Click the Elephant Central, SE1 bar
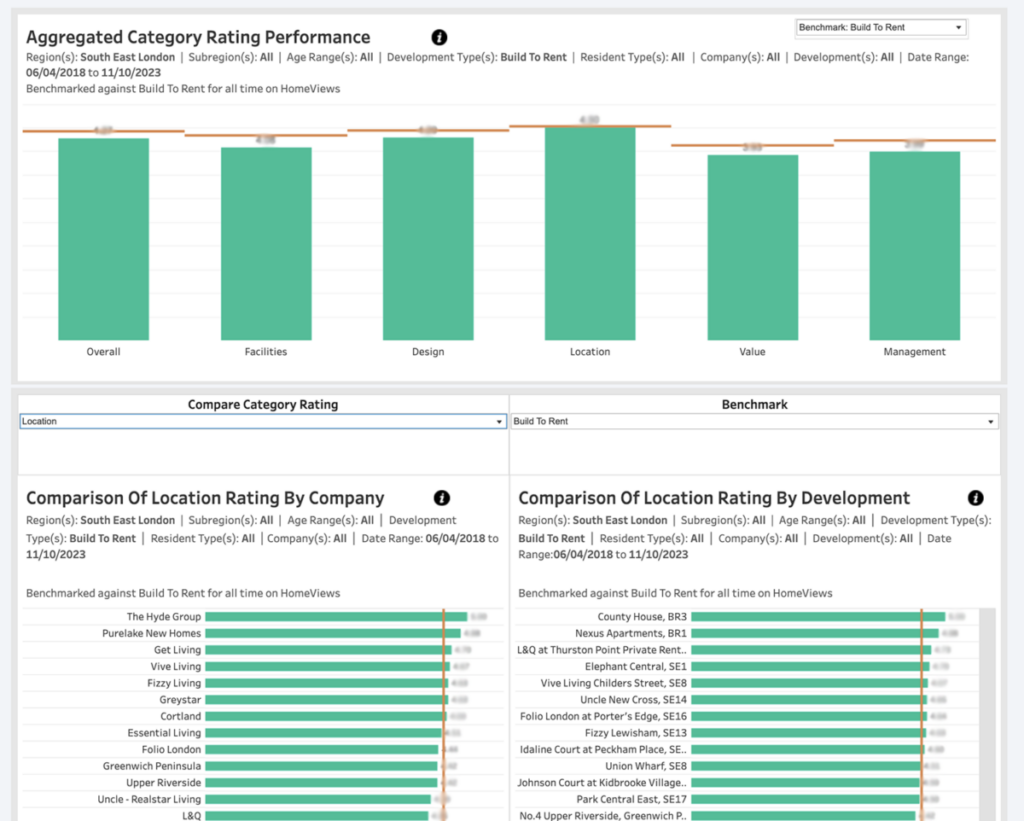Viewport: 1024px width, 821px height. (810, 666)
